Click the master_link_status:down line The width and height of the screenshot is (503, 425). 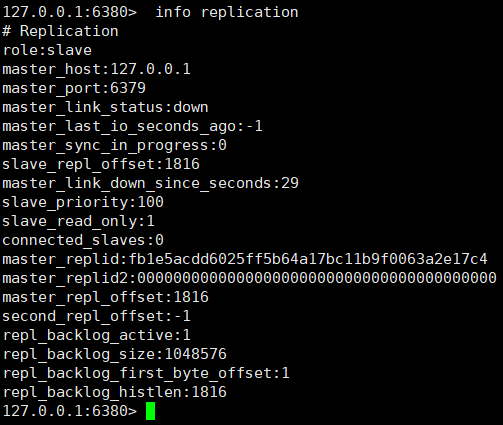[105, 107]
